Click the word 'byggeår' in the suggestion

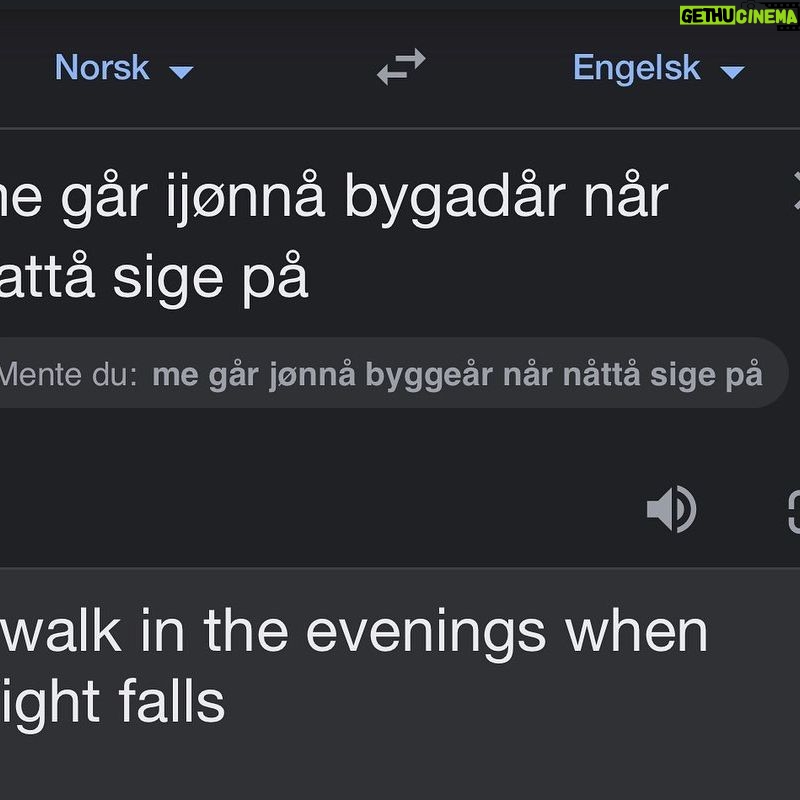click(431, 376)
